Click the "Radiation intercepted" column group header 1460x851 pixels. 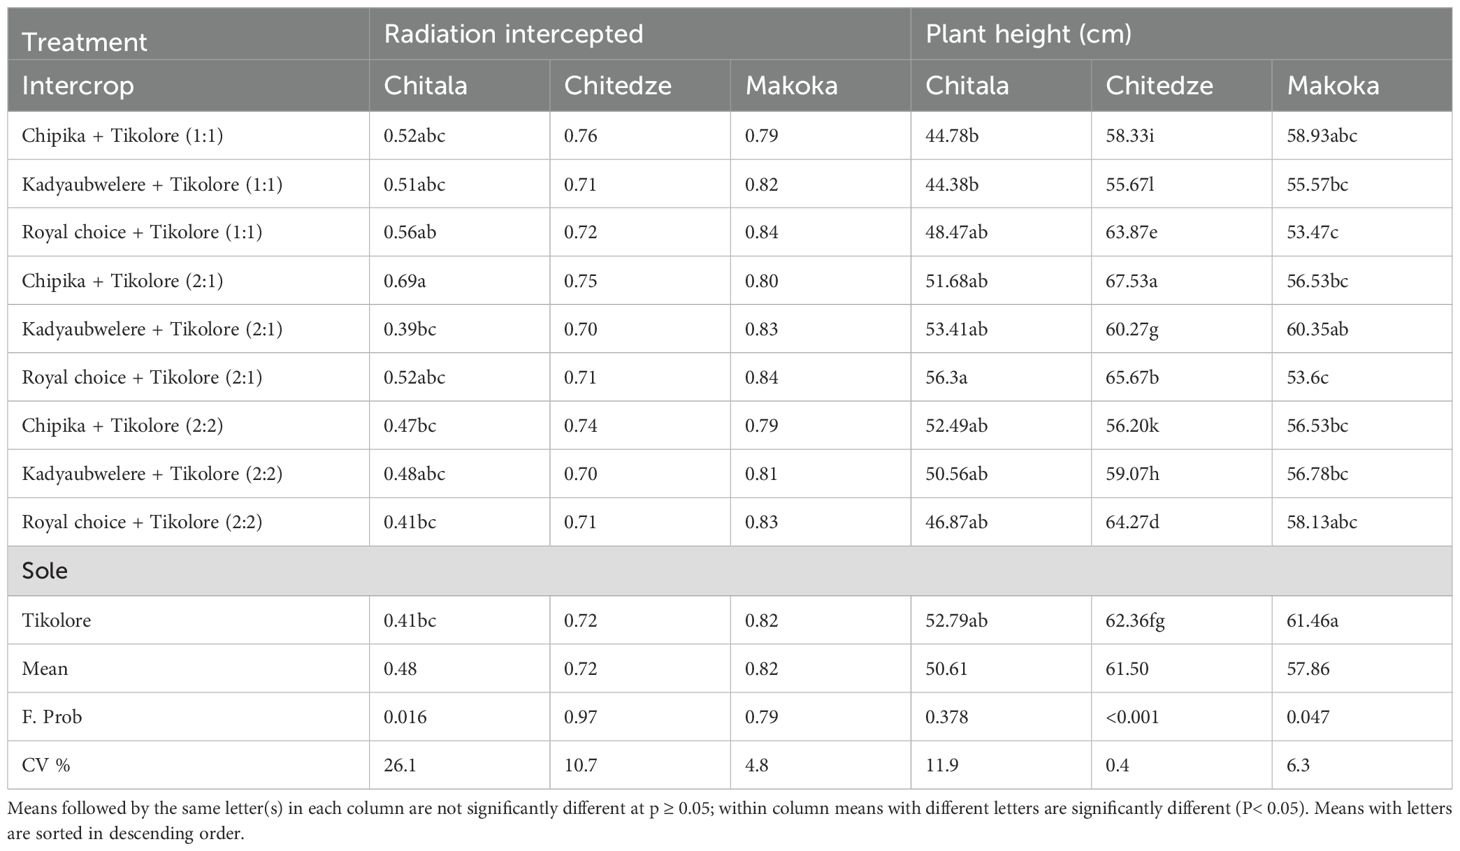513,34
